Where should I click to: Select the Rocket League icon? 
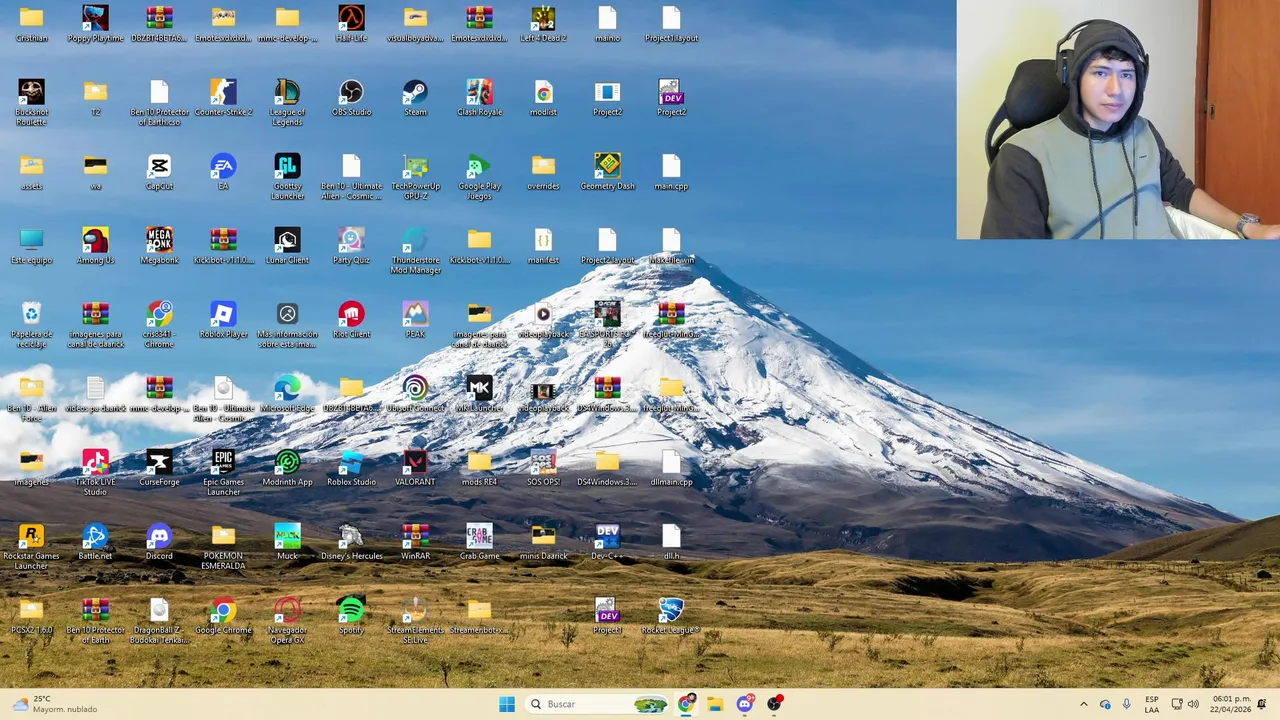671,616
